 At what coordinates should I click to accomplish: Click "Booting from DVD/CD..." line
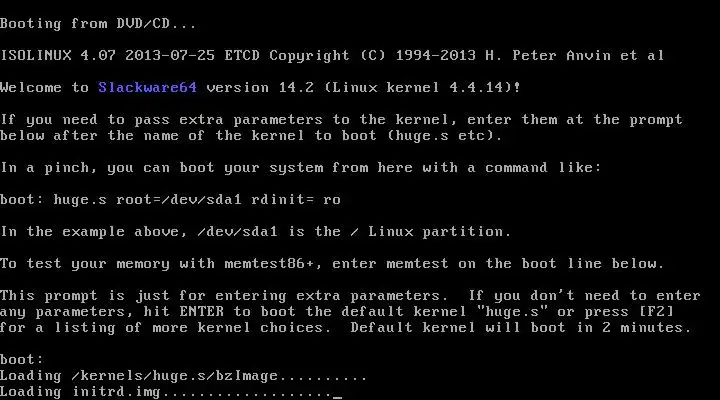98,23
